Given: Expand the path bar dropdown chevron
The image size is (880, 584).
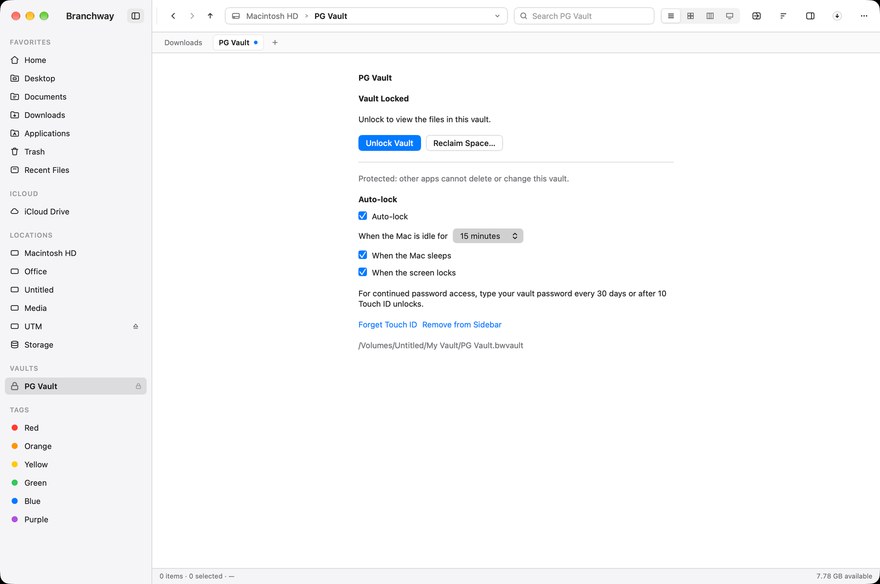Looking at the screenshot, I should (x=497, y=16).
